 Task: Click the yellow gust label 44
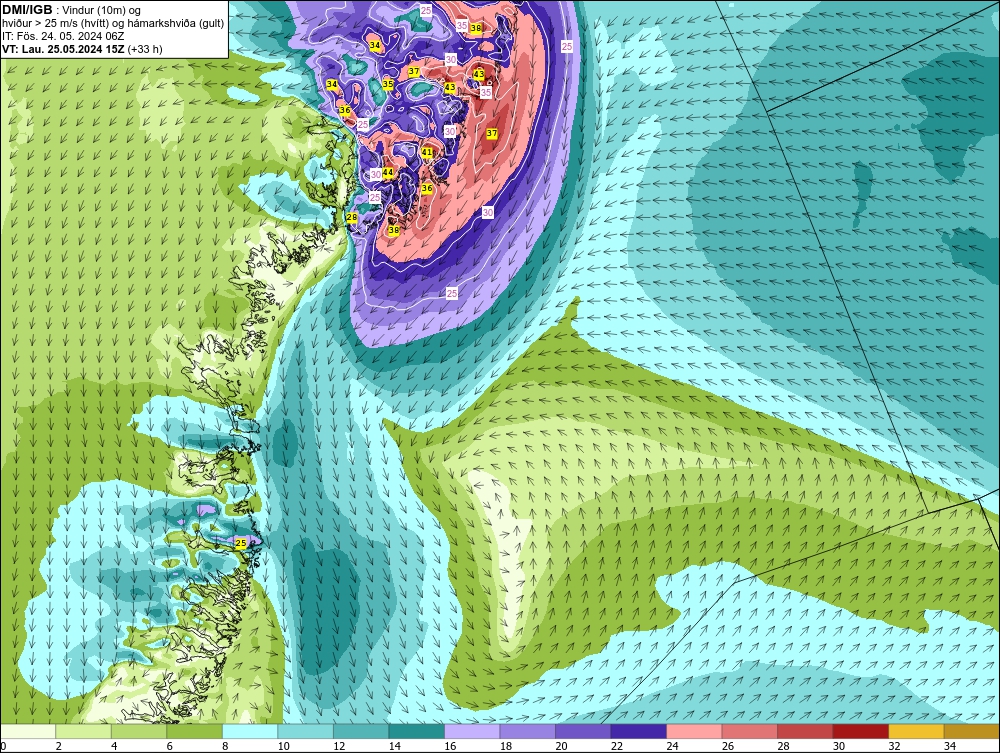tap(388, 173)
